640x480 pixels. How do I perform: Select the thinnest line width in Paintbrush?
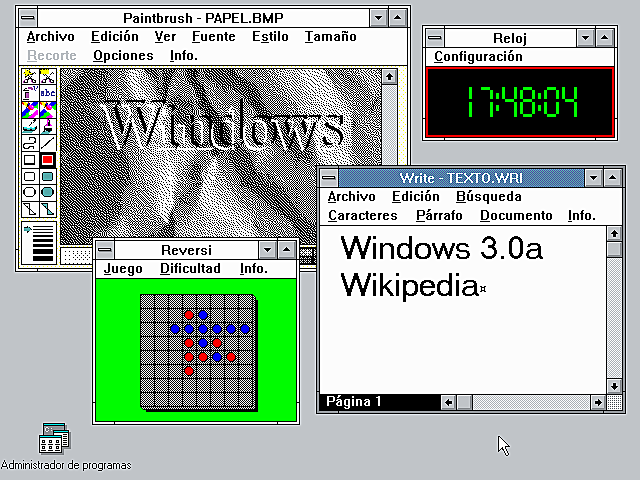click(x=43, y=227)
